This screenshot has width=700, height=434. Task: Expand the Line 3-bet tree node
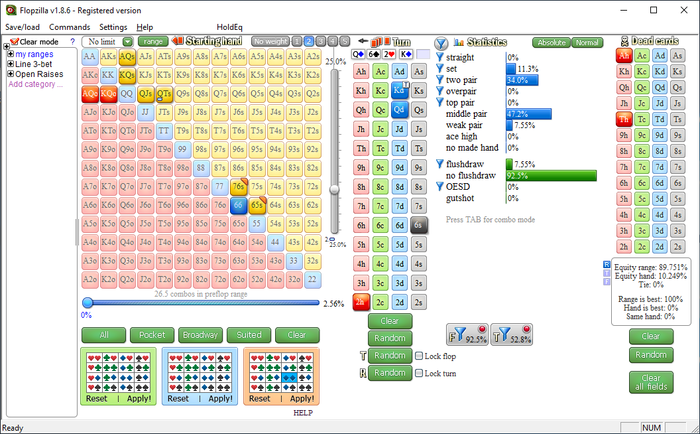click(11, 64)
